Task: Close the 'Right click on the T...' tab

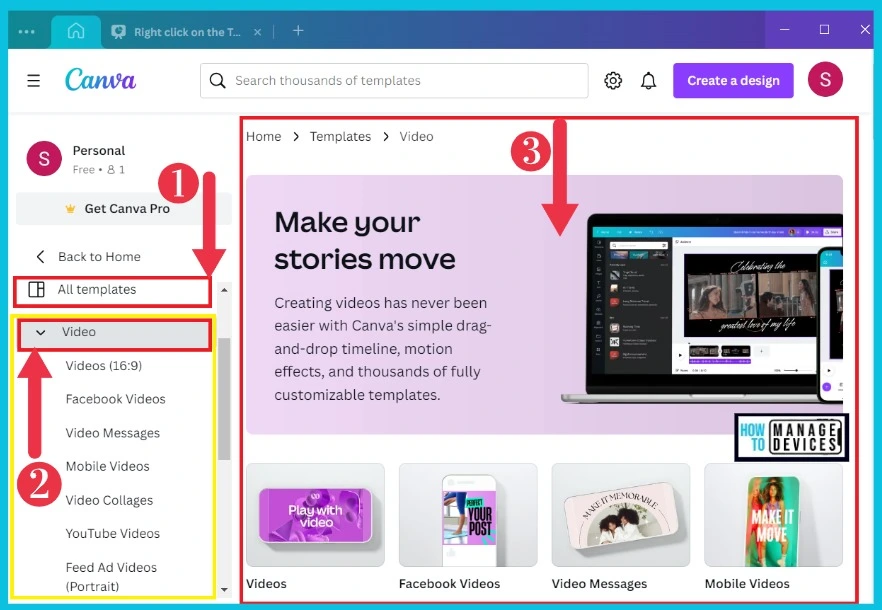Action: pyautogui.click(x=257, y=32)
